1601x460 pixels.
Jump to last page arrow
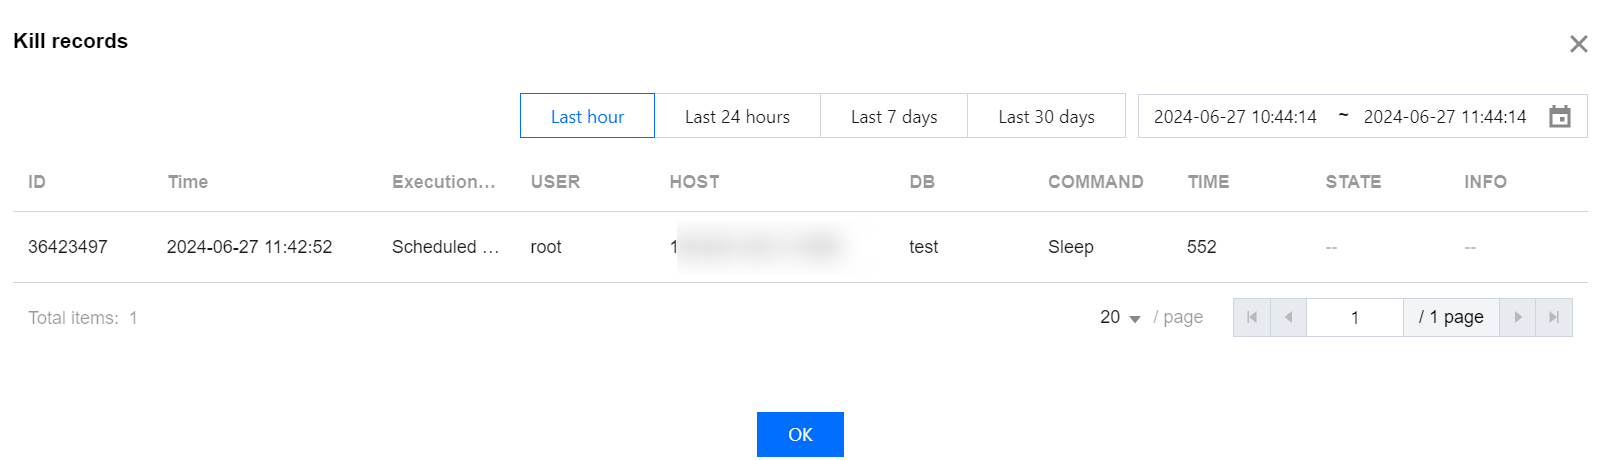pos(1554,317)
